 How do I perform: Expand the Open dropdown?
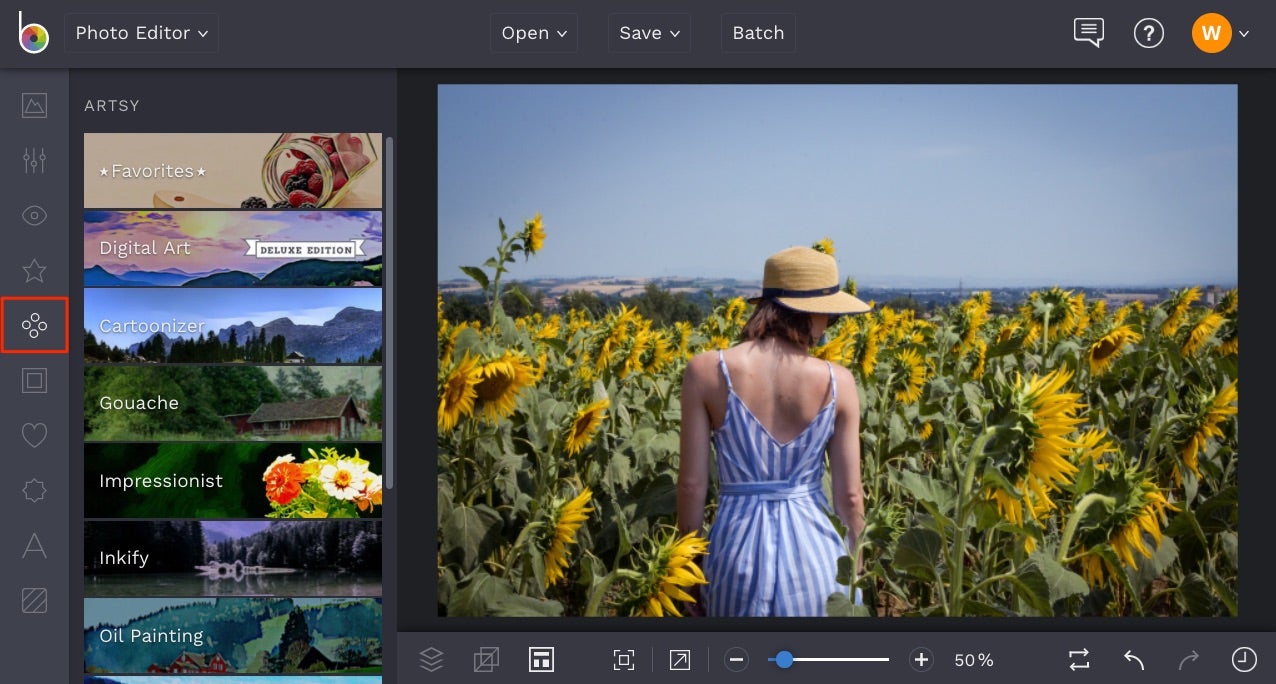point(533,32)
